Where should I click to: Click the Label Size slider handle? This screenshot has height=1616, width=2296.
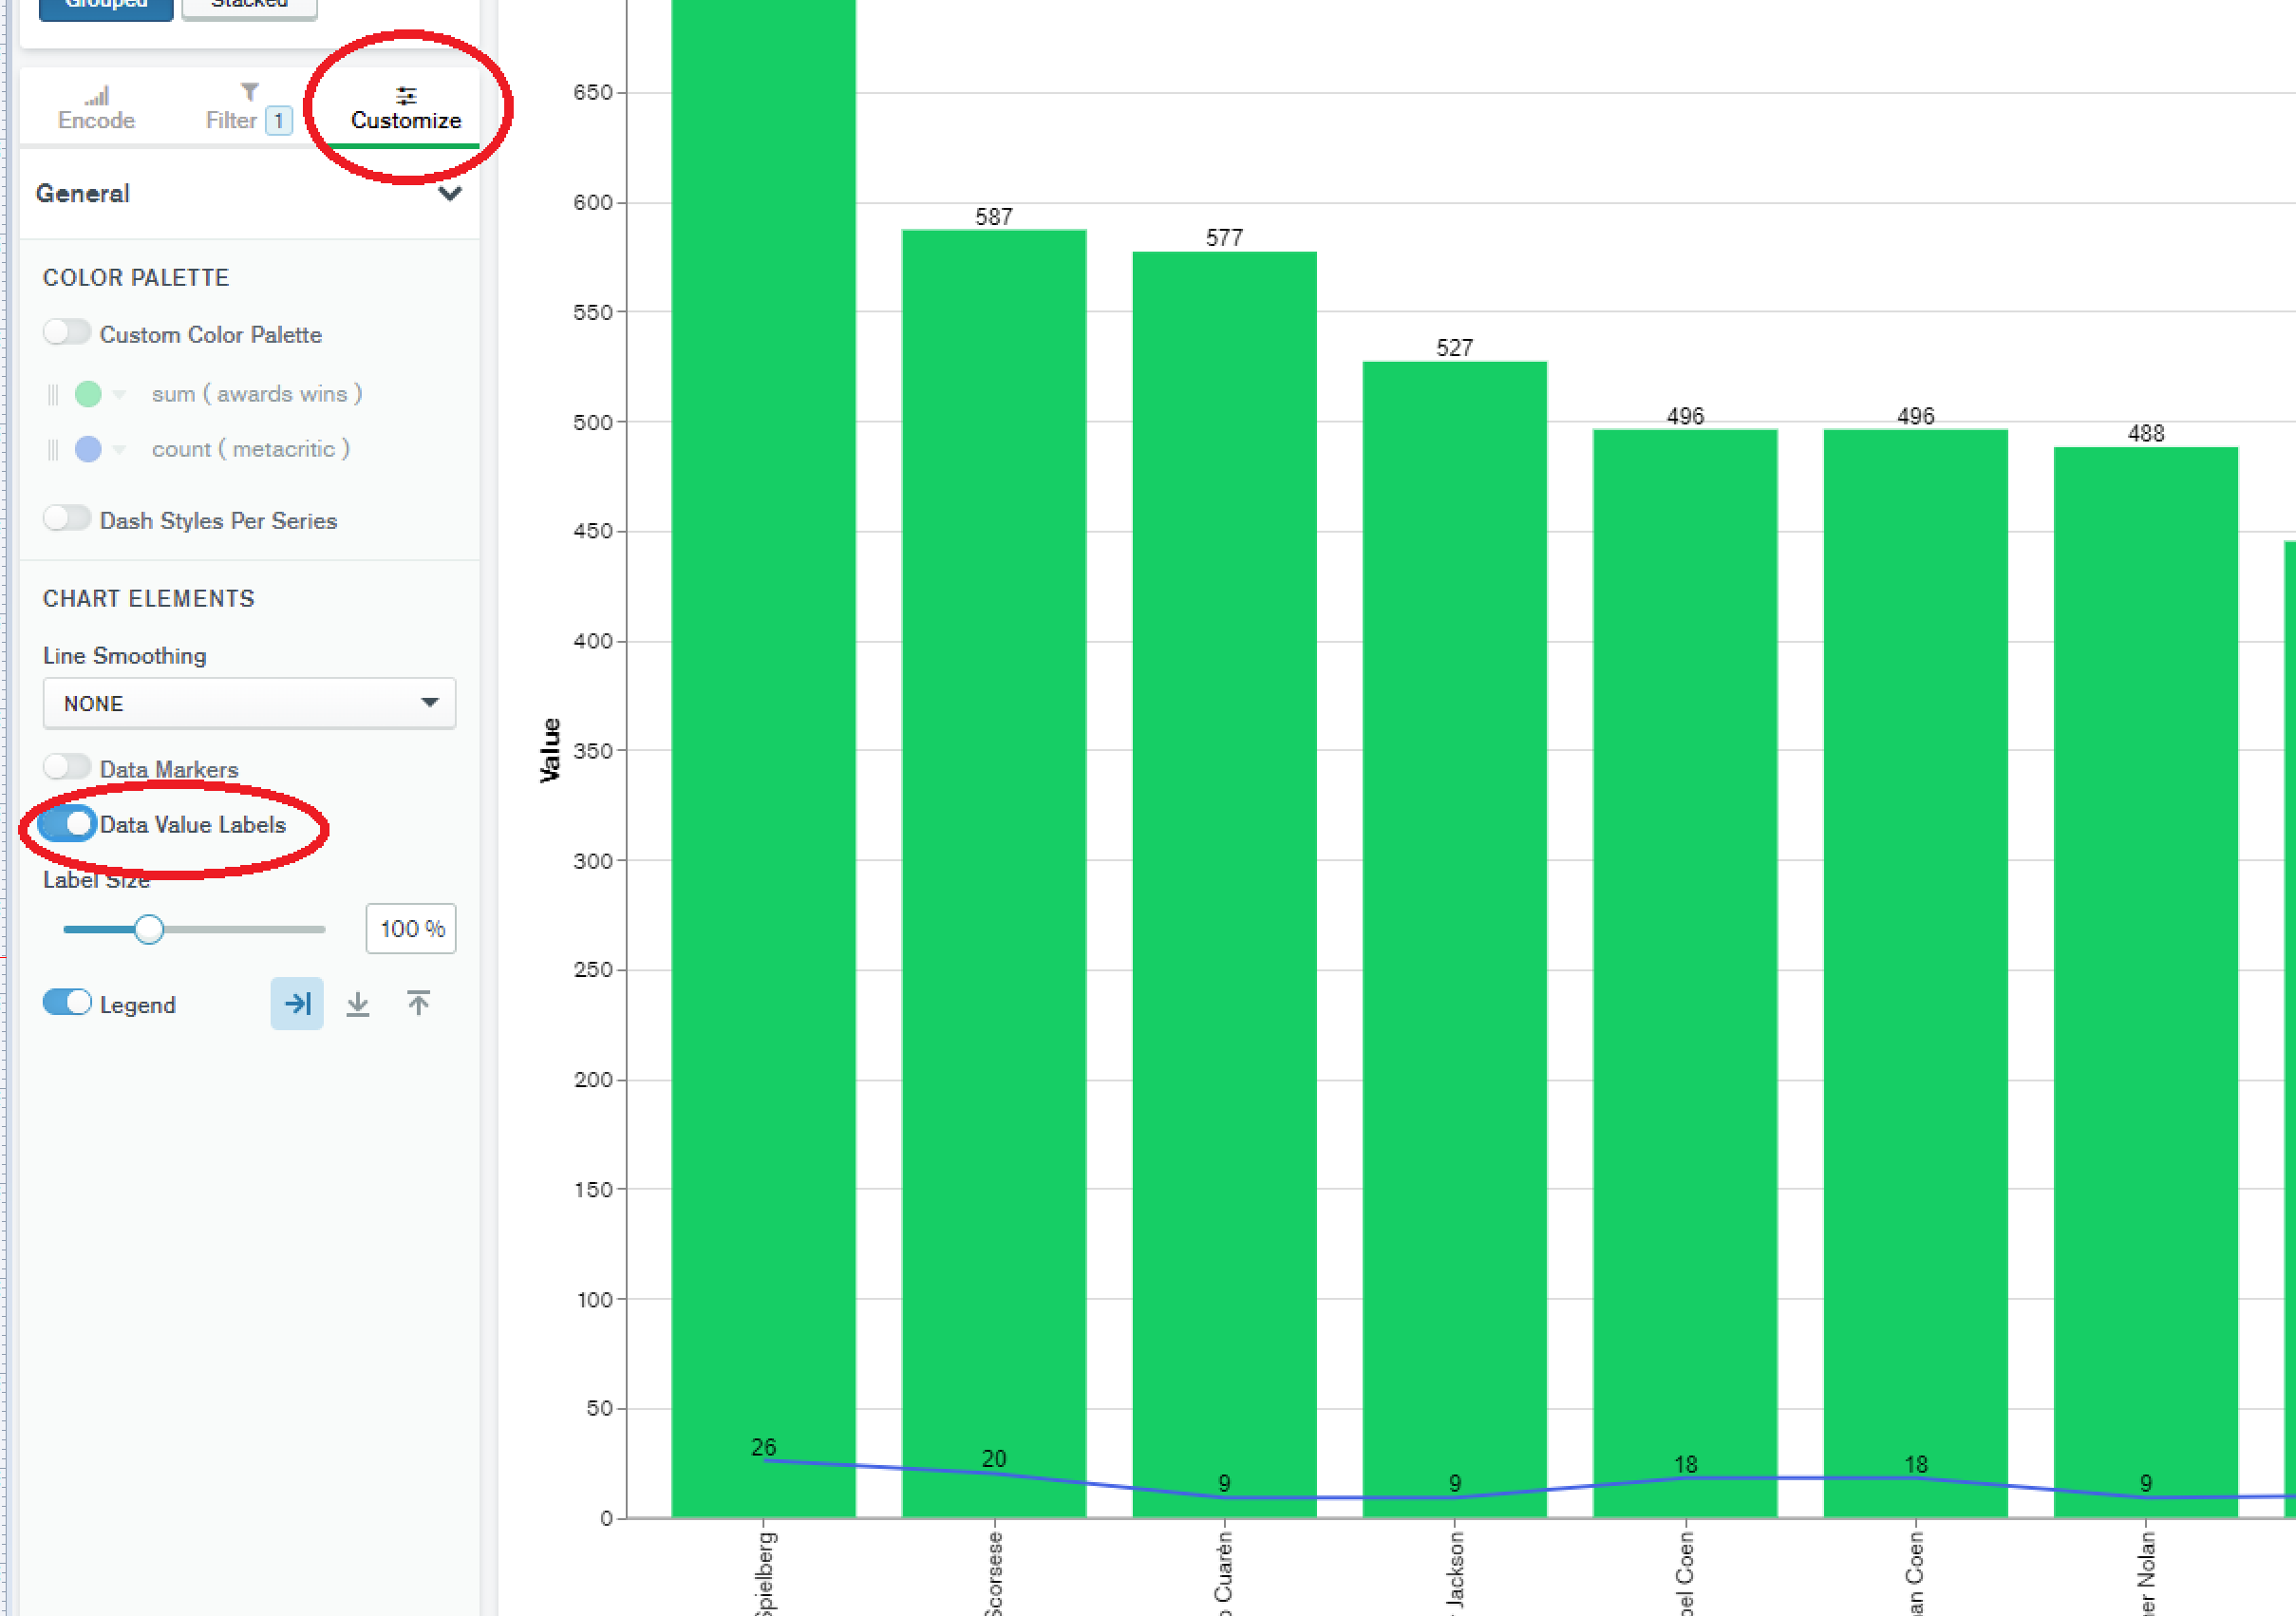[149, 929]
